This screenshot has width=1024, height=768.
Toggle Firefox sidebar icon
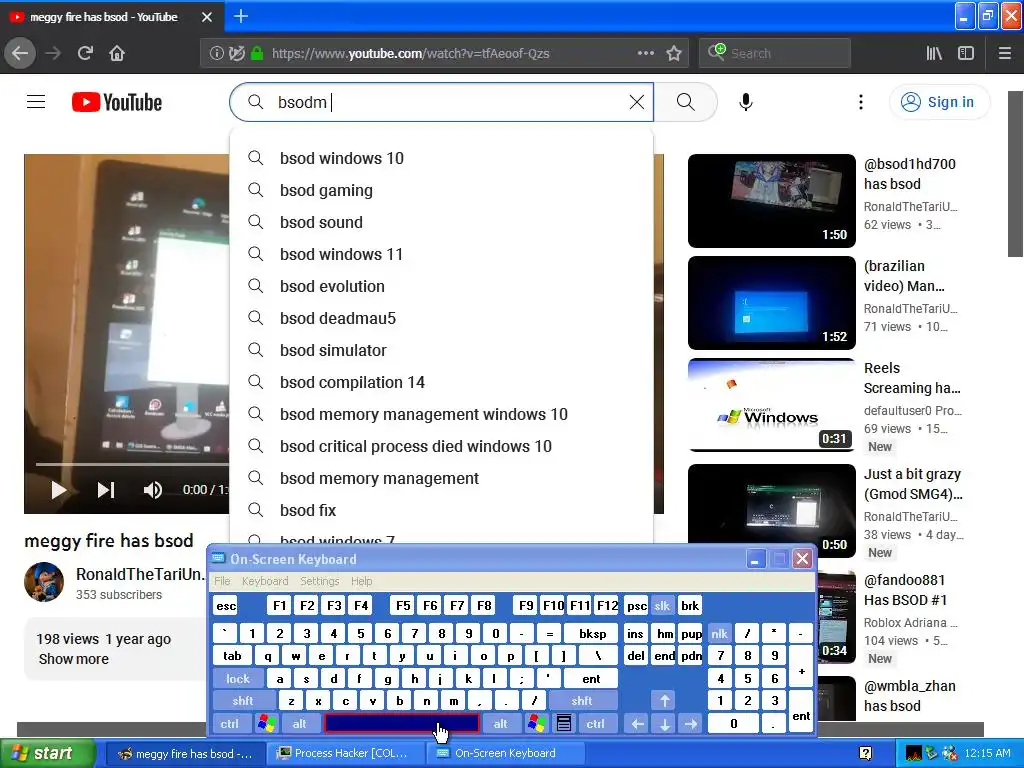(966, 53)
